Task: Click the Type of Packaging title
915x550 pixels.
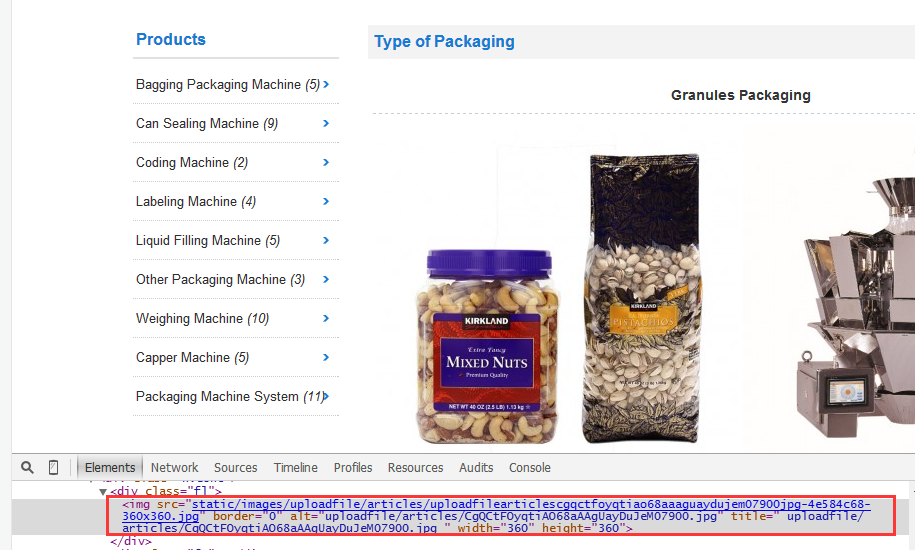Action: point(444,41)
